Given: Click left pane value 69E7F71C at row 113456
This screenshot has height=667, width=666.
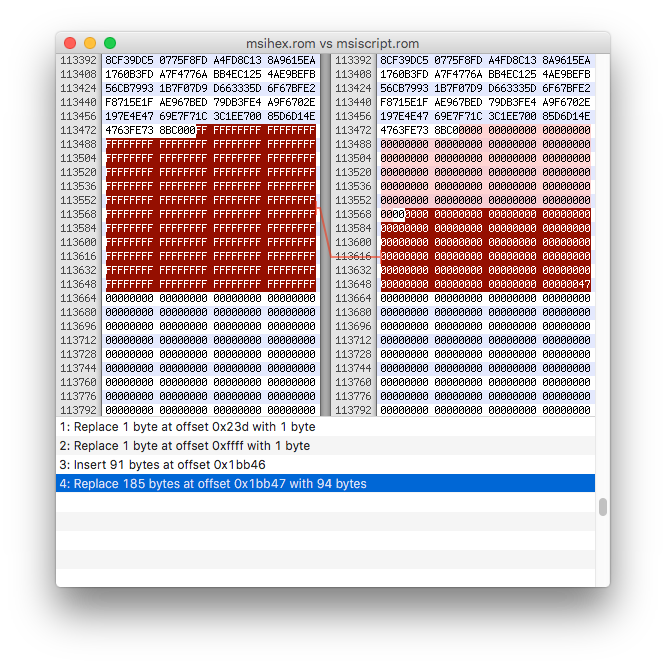Looking at the screenshot, I should [183, 116].
